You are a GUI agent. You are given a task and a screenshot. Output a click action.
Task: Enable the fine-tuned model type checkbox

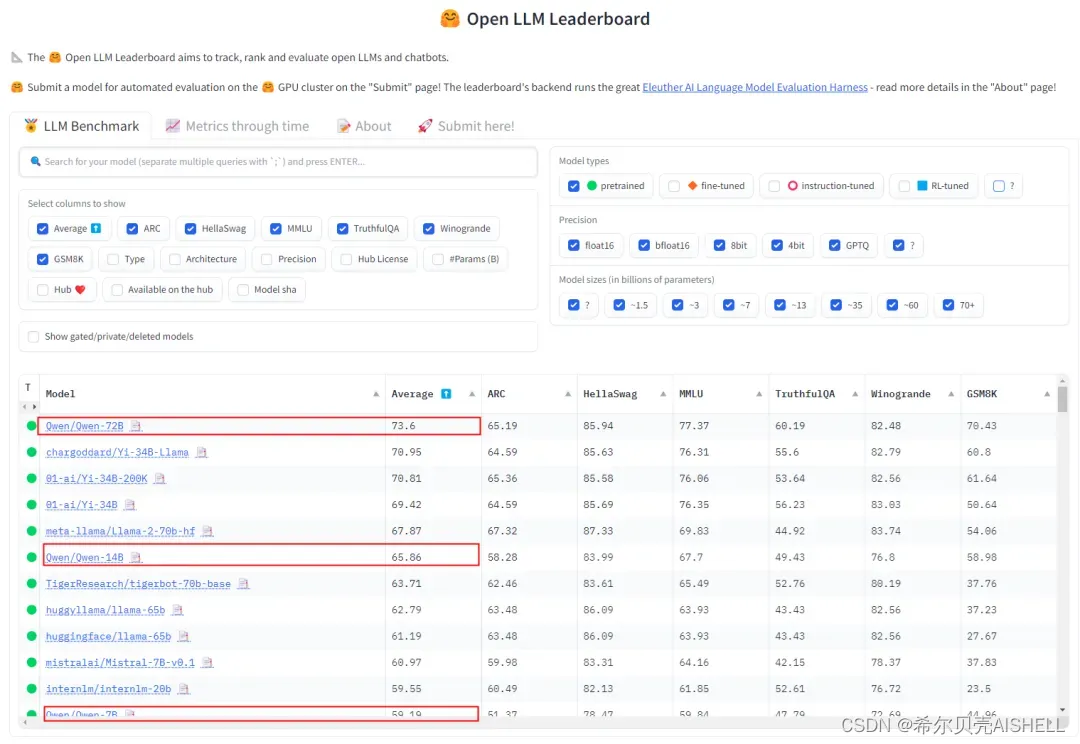(674, 186)
